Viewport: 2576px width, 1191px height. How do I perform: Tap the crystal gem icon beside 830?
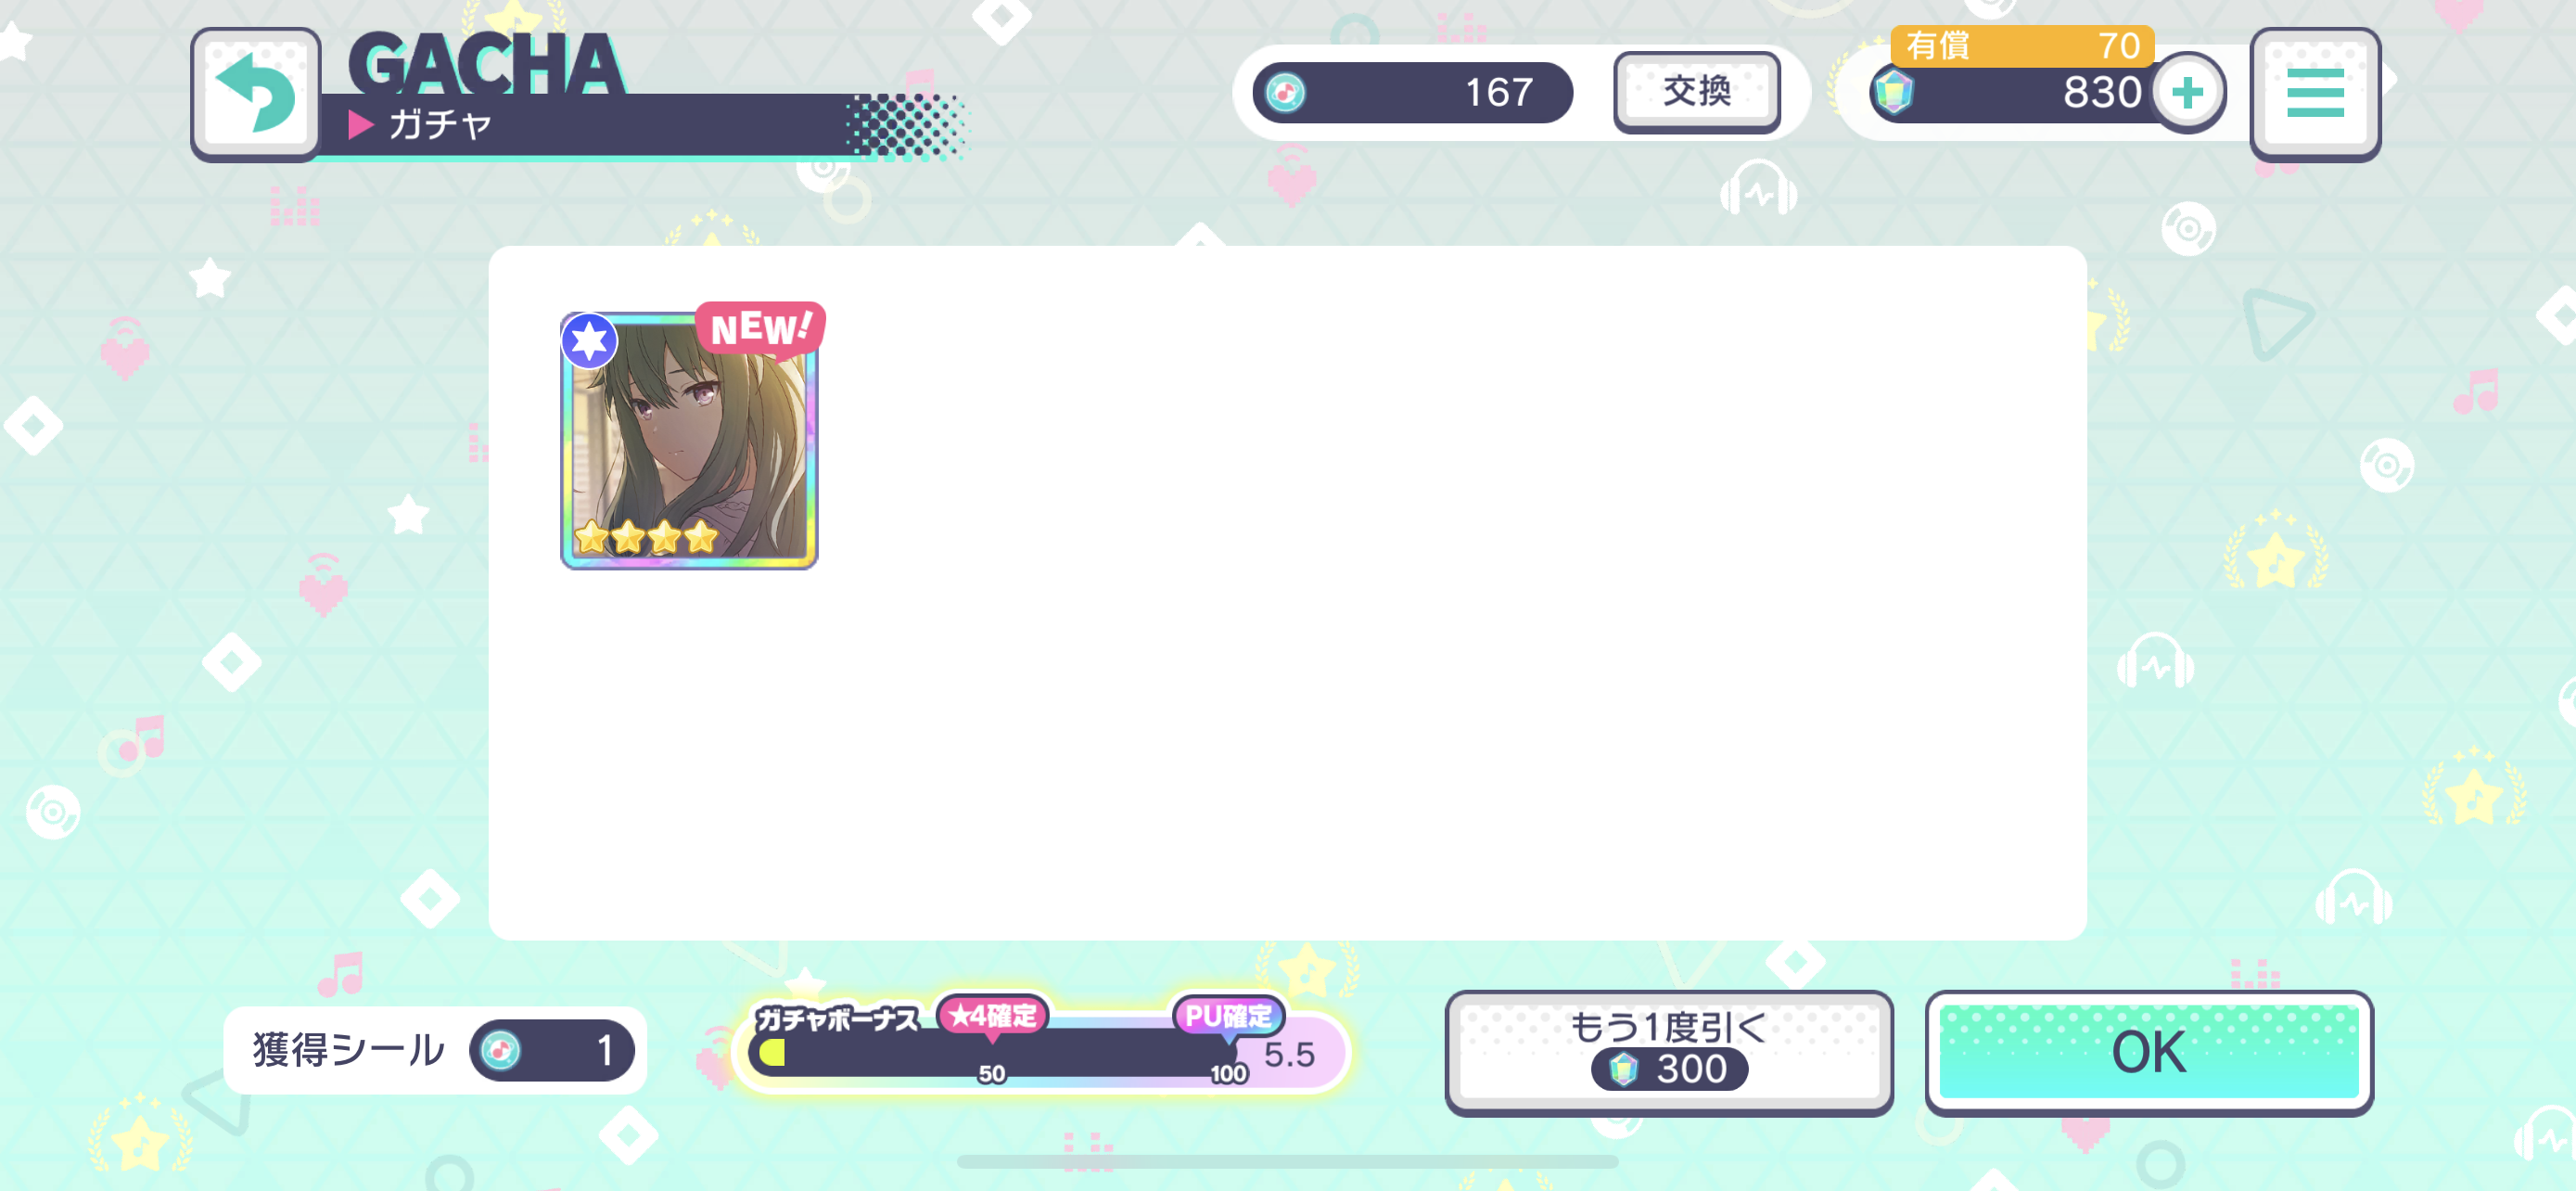1893,92
